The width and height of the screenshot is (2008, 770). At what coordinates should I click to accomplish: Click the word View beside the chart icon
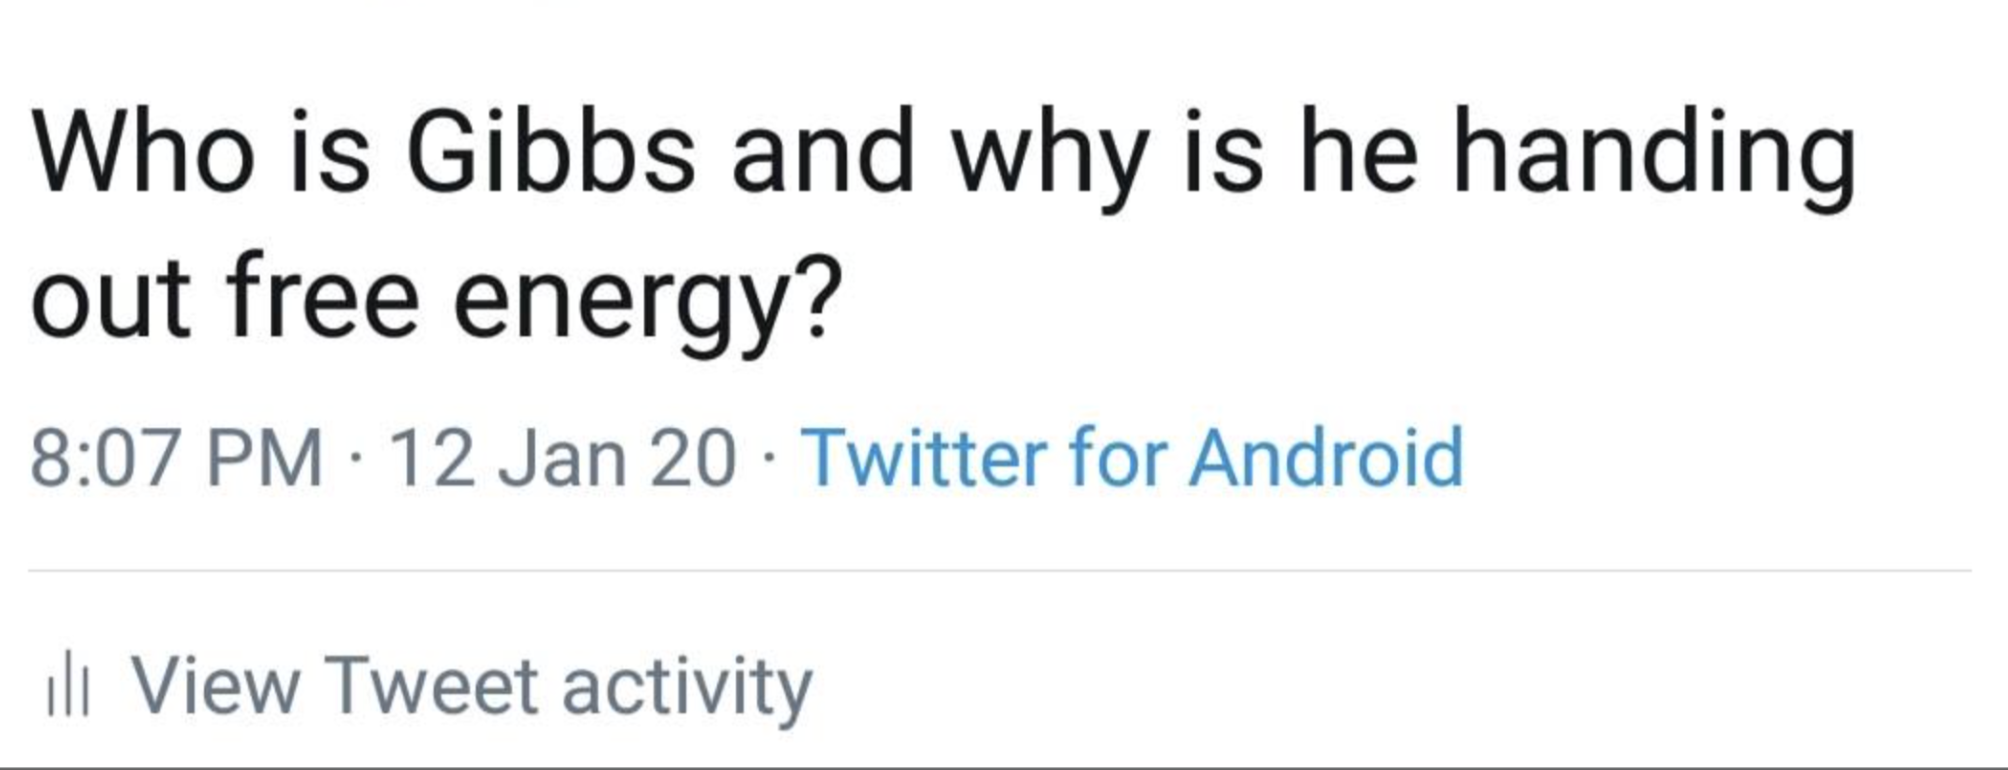click(216, 687)
